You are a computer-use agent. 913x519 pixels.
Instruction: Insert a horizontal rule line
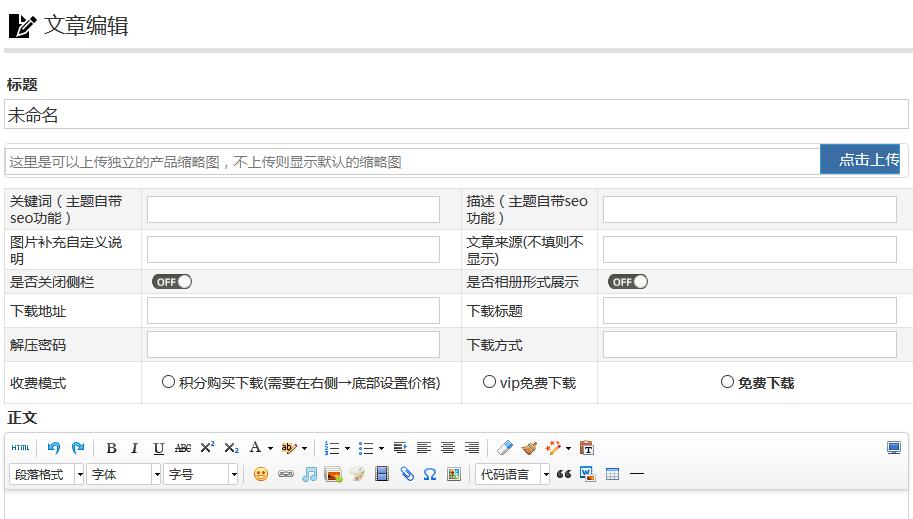click(x=637, y=474)
